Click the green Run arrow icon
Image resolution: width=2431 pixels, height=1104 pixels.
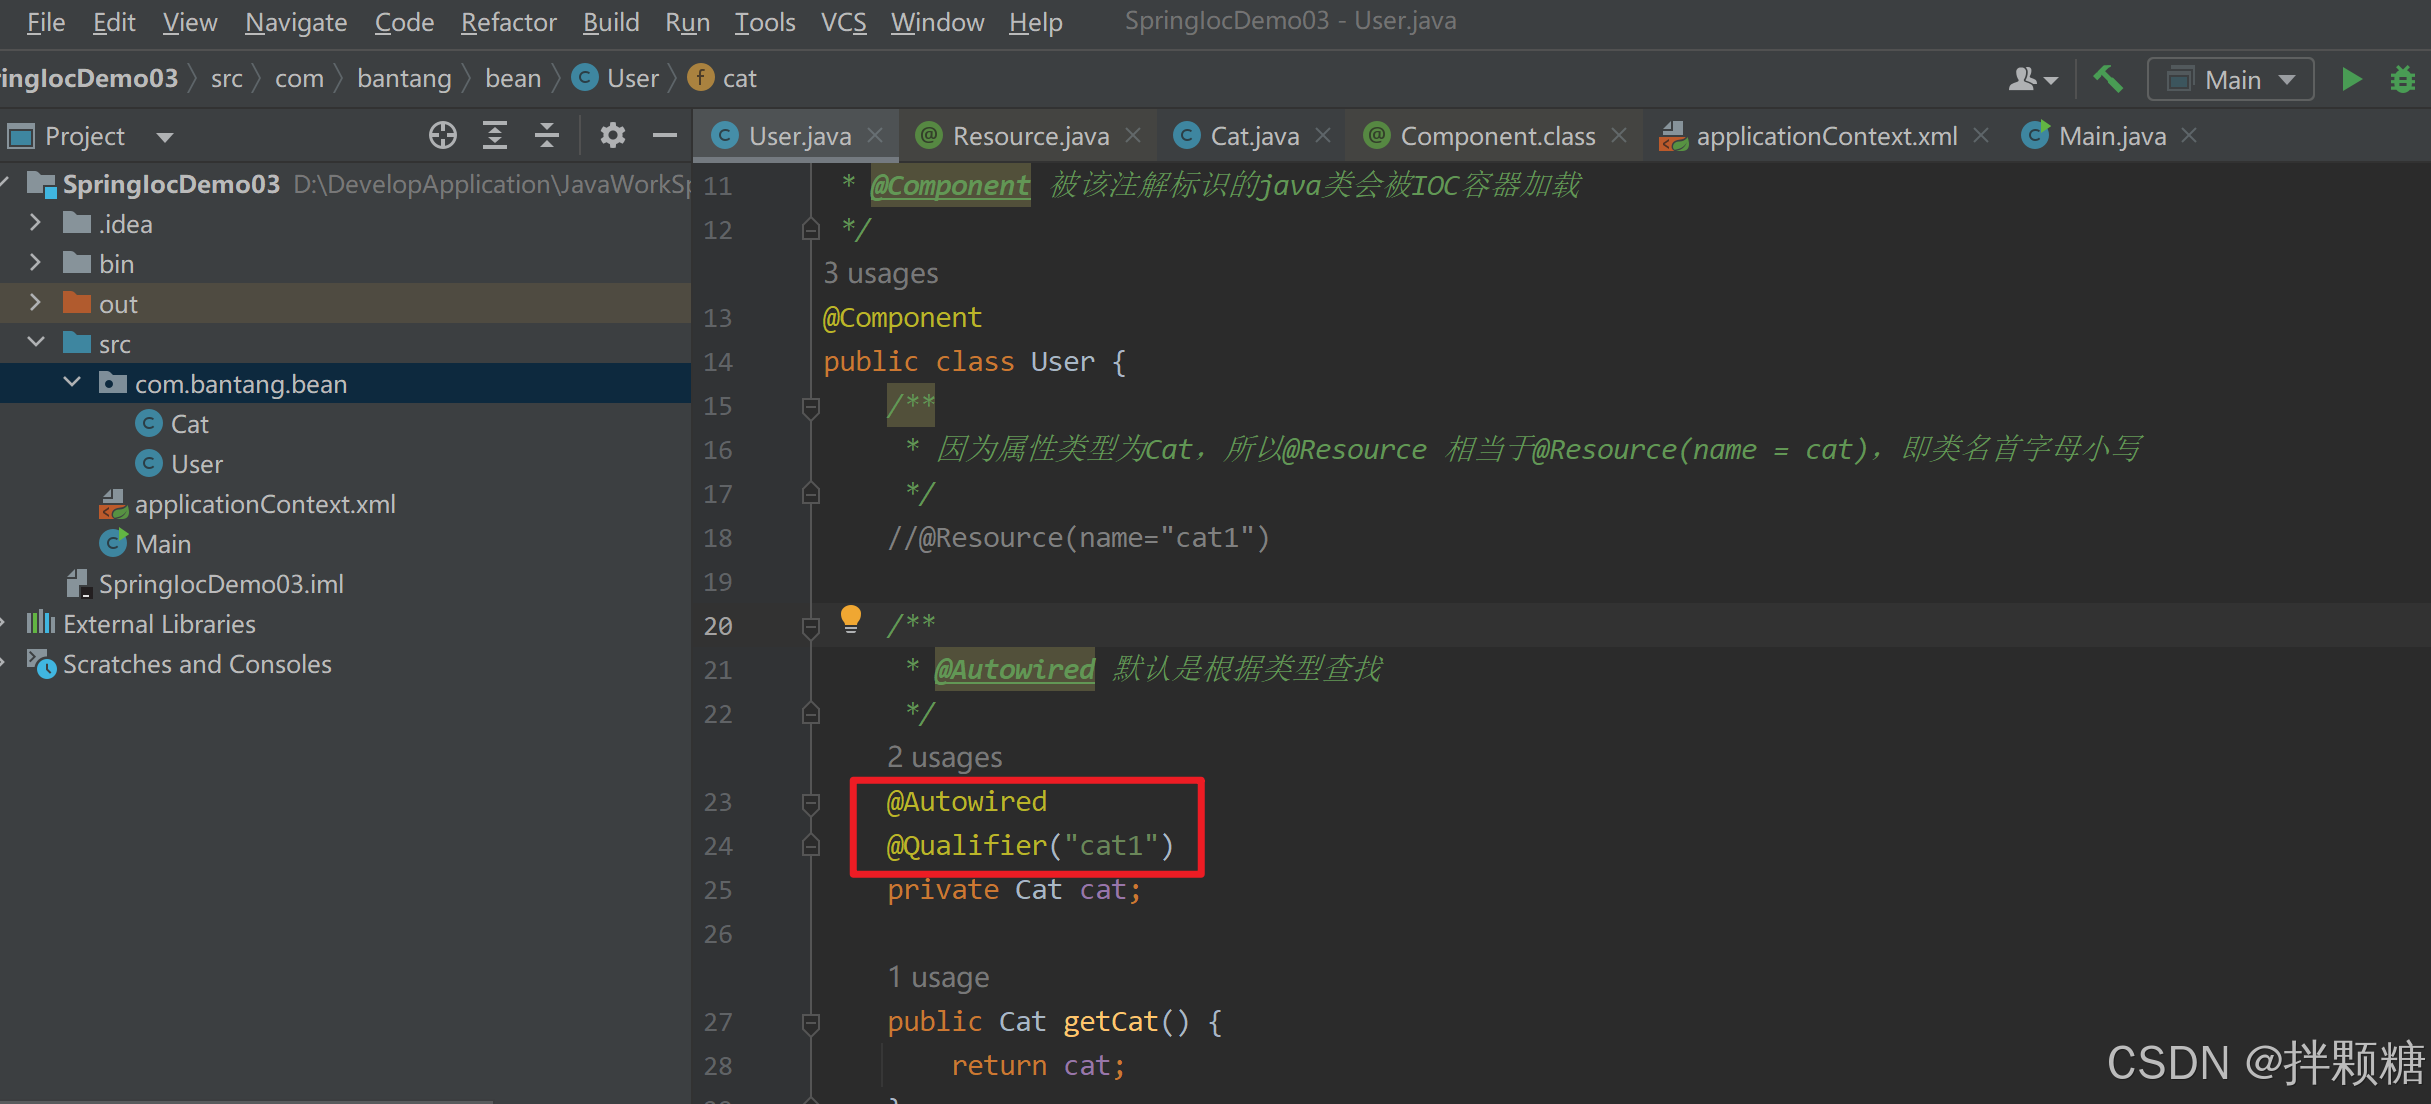(x=2352, y=79)
